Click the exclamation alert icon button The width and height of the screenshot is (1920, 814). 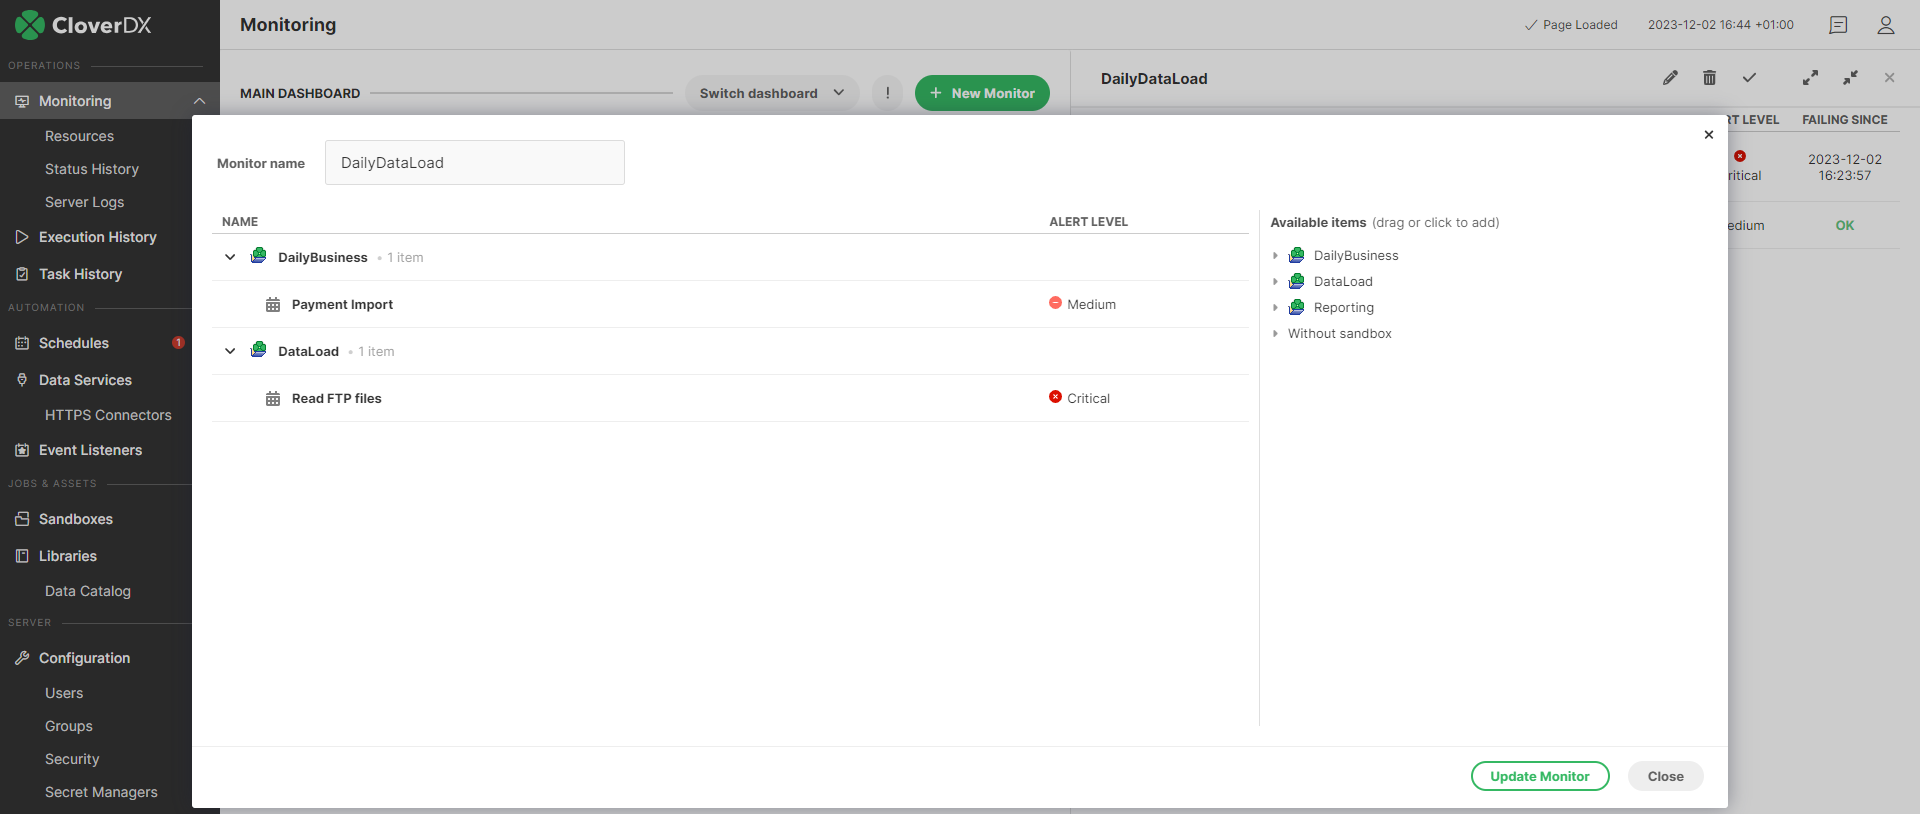[887, 93]
